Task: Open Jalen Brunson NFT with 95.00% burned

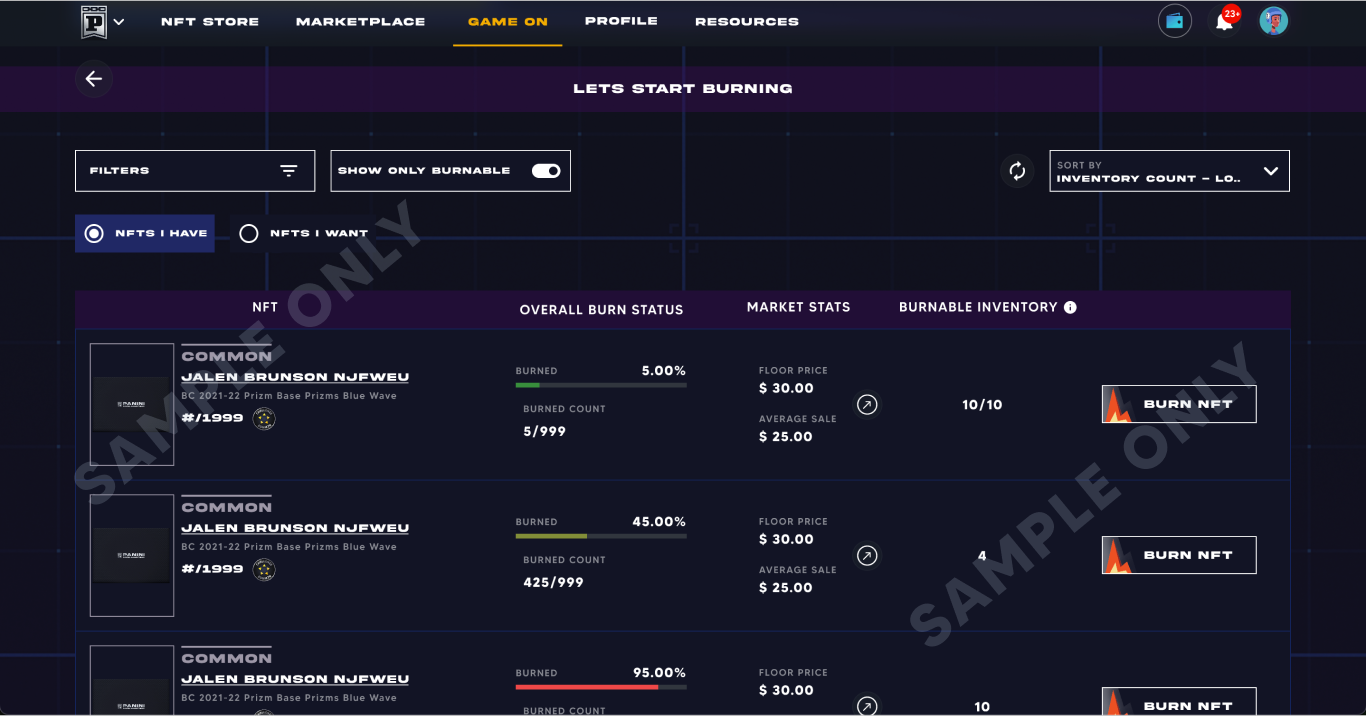Action: tap(295, 679)
